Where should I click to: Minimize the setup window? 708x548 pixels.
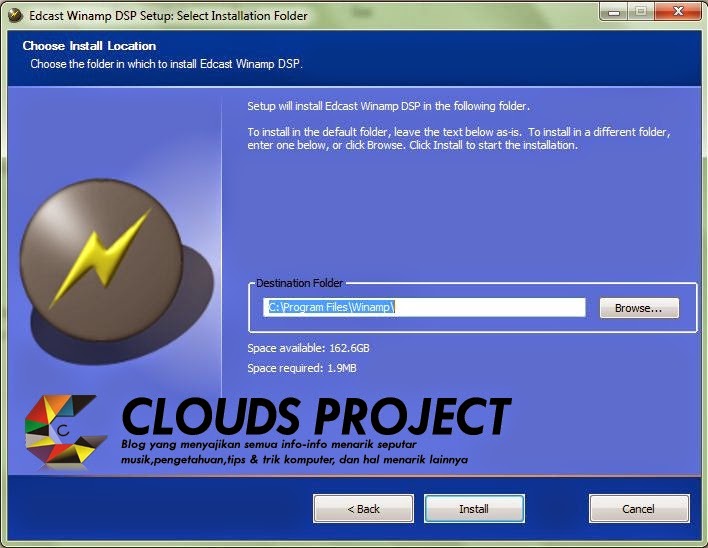click(613, 11)
